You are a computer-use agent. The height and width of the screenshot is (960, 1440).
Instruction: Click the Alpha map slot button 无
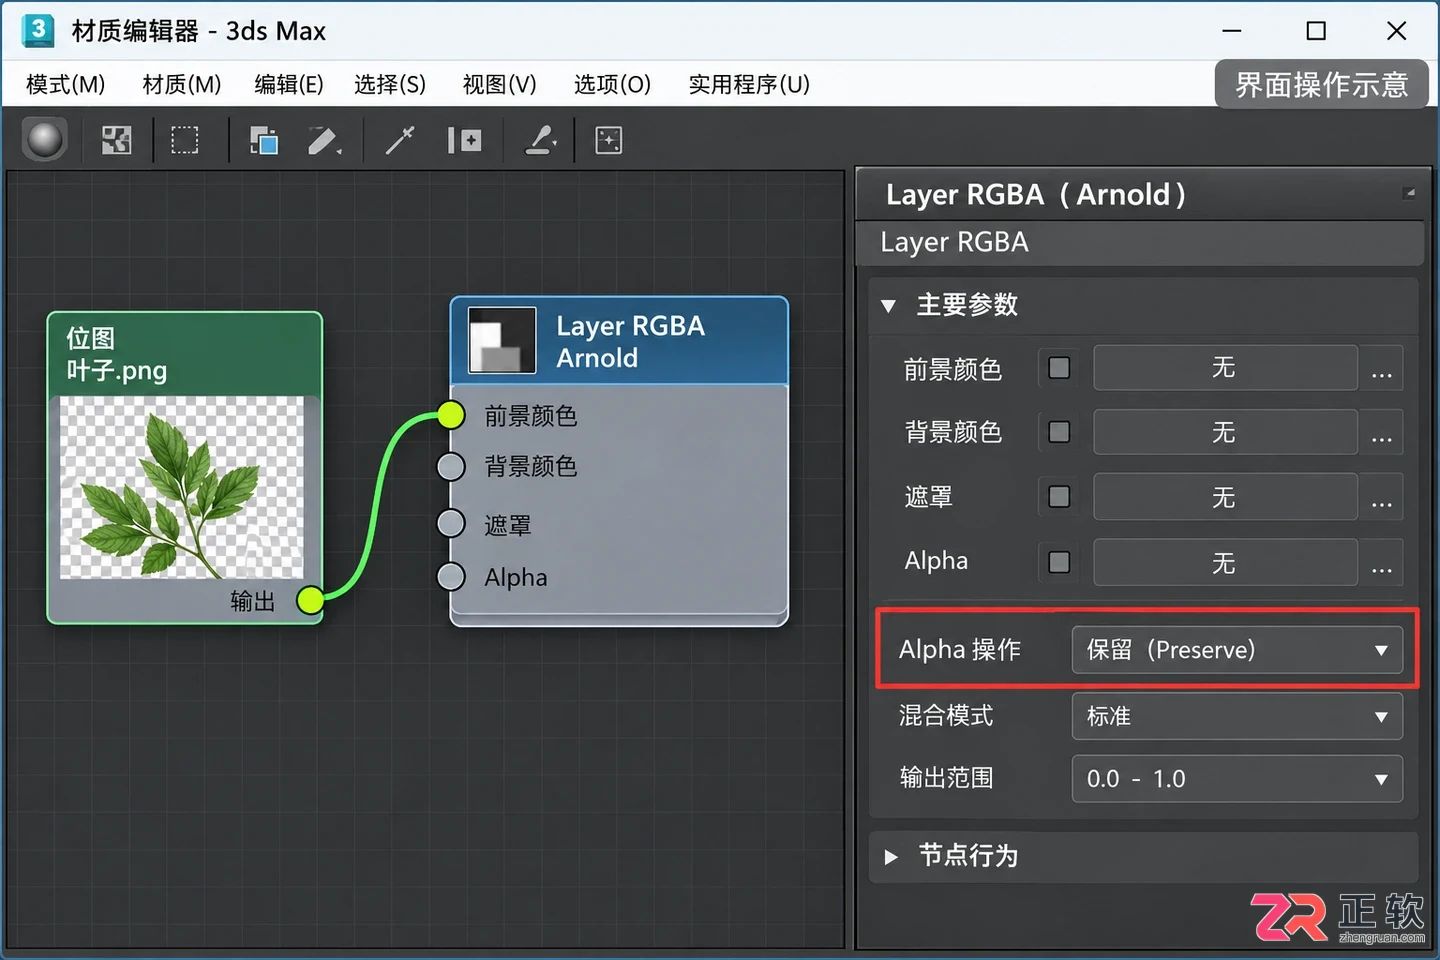click(1225, 562)
